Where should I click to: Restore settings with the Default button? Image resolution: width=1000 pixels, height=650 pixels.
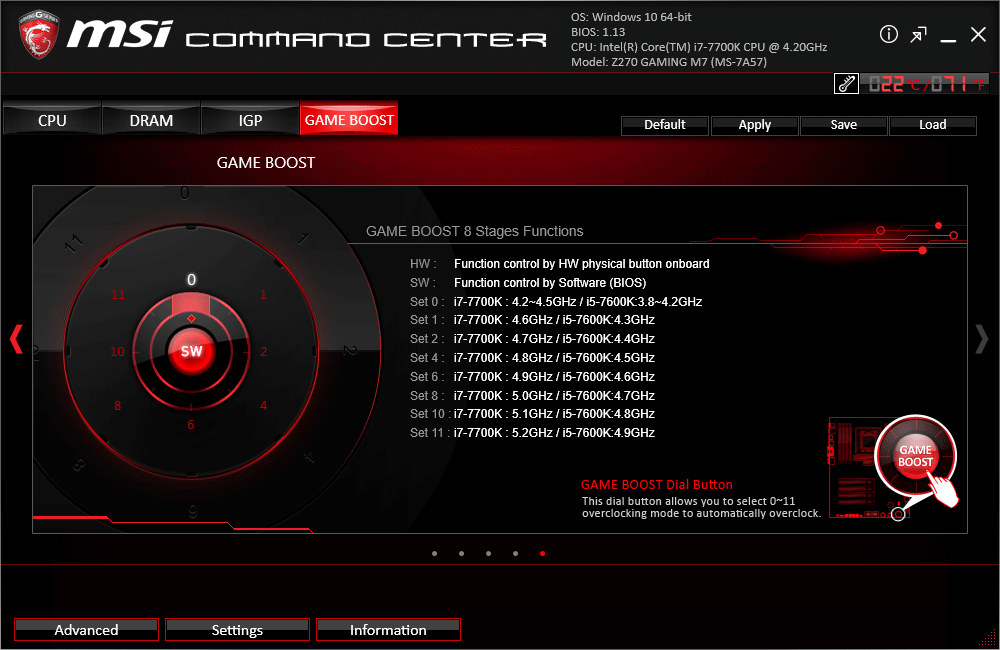tap(664, 124)
